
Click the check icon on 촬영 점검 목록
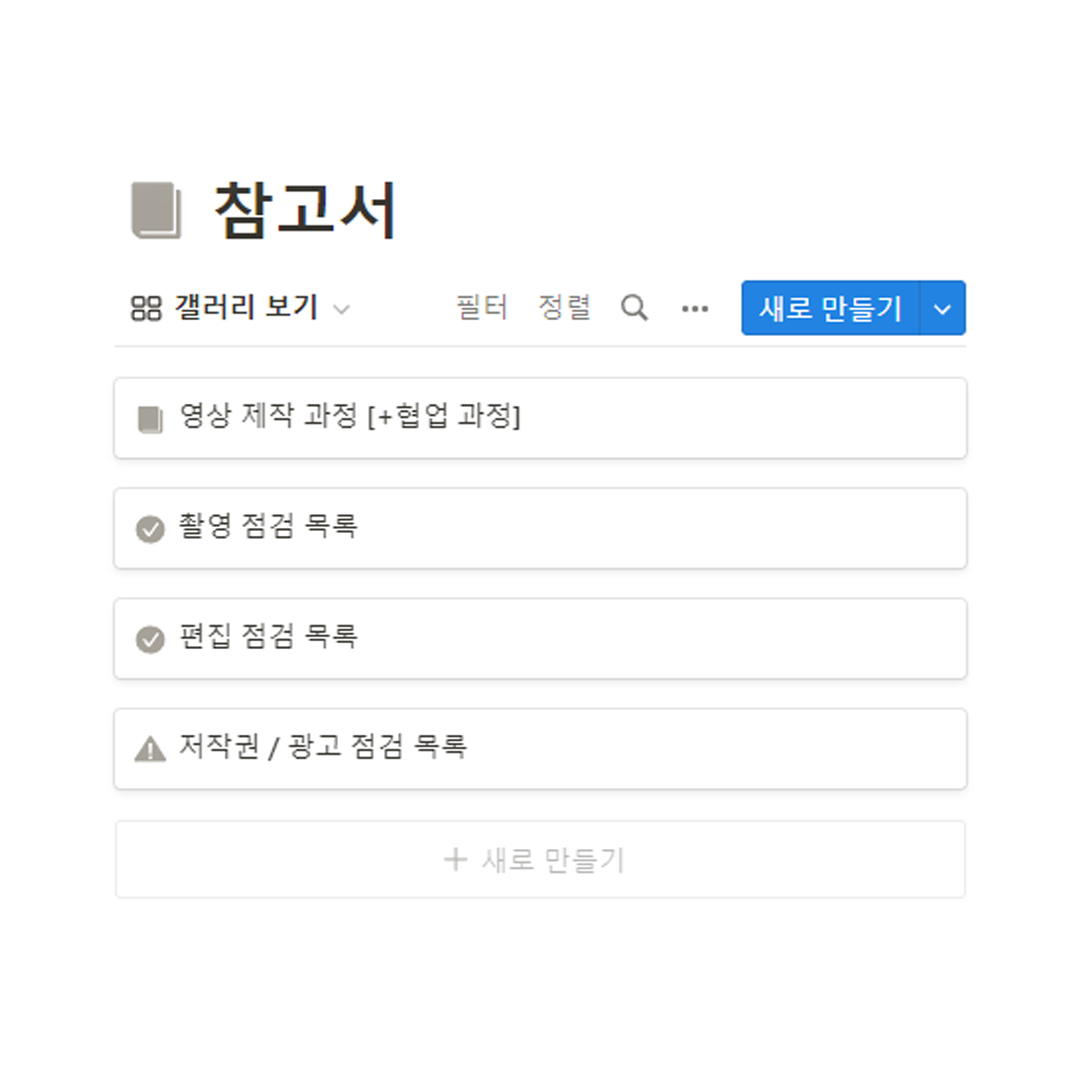[x=150, y=529]
